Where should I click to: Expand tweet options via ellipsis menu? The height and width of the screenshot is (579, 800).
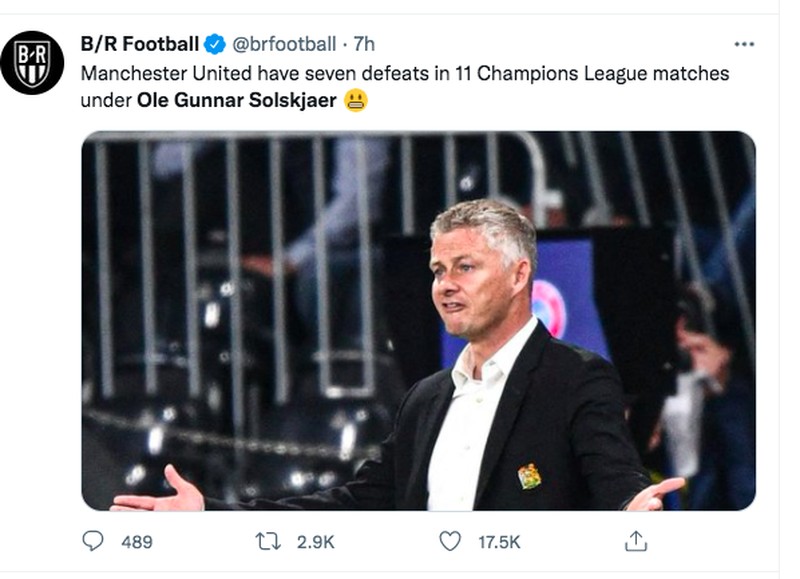point(743,42)
